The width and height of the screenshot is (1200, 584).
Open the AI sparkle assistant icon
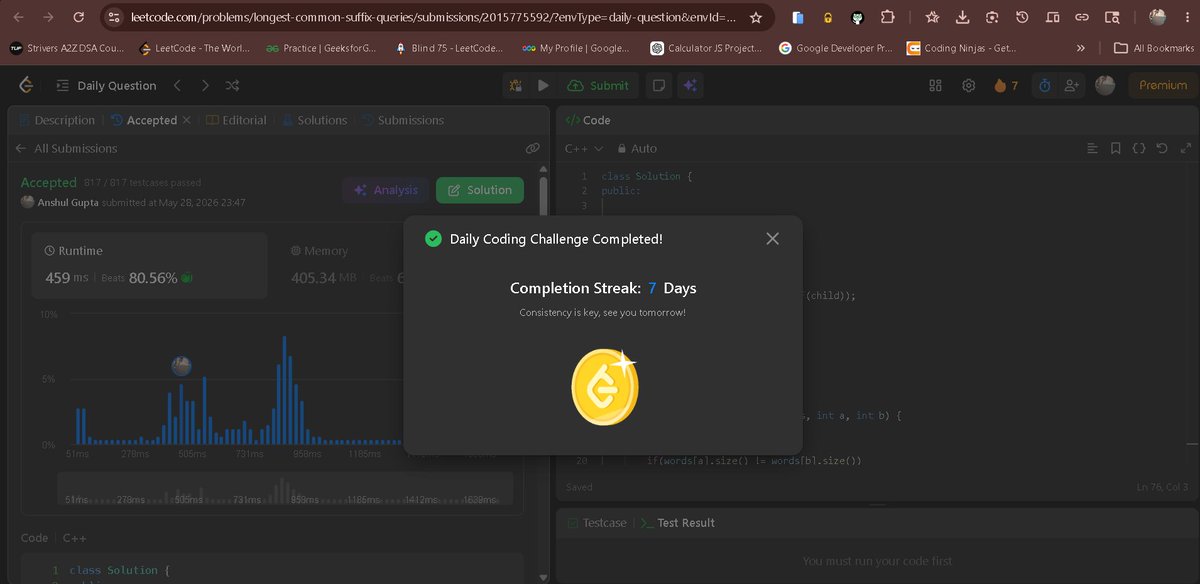coord(689,85)
